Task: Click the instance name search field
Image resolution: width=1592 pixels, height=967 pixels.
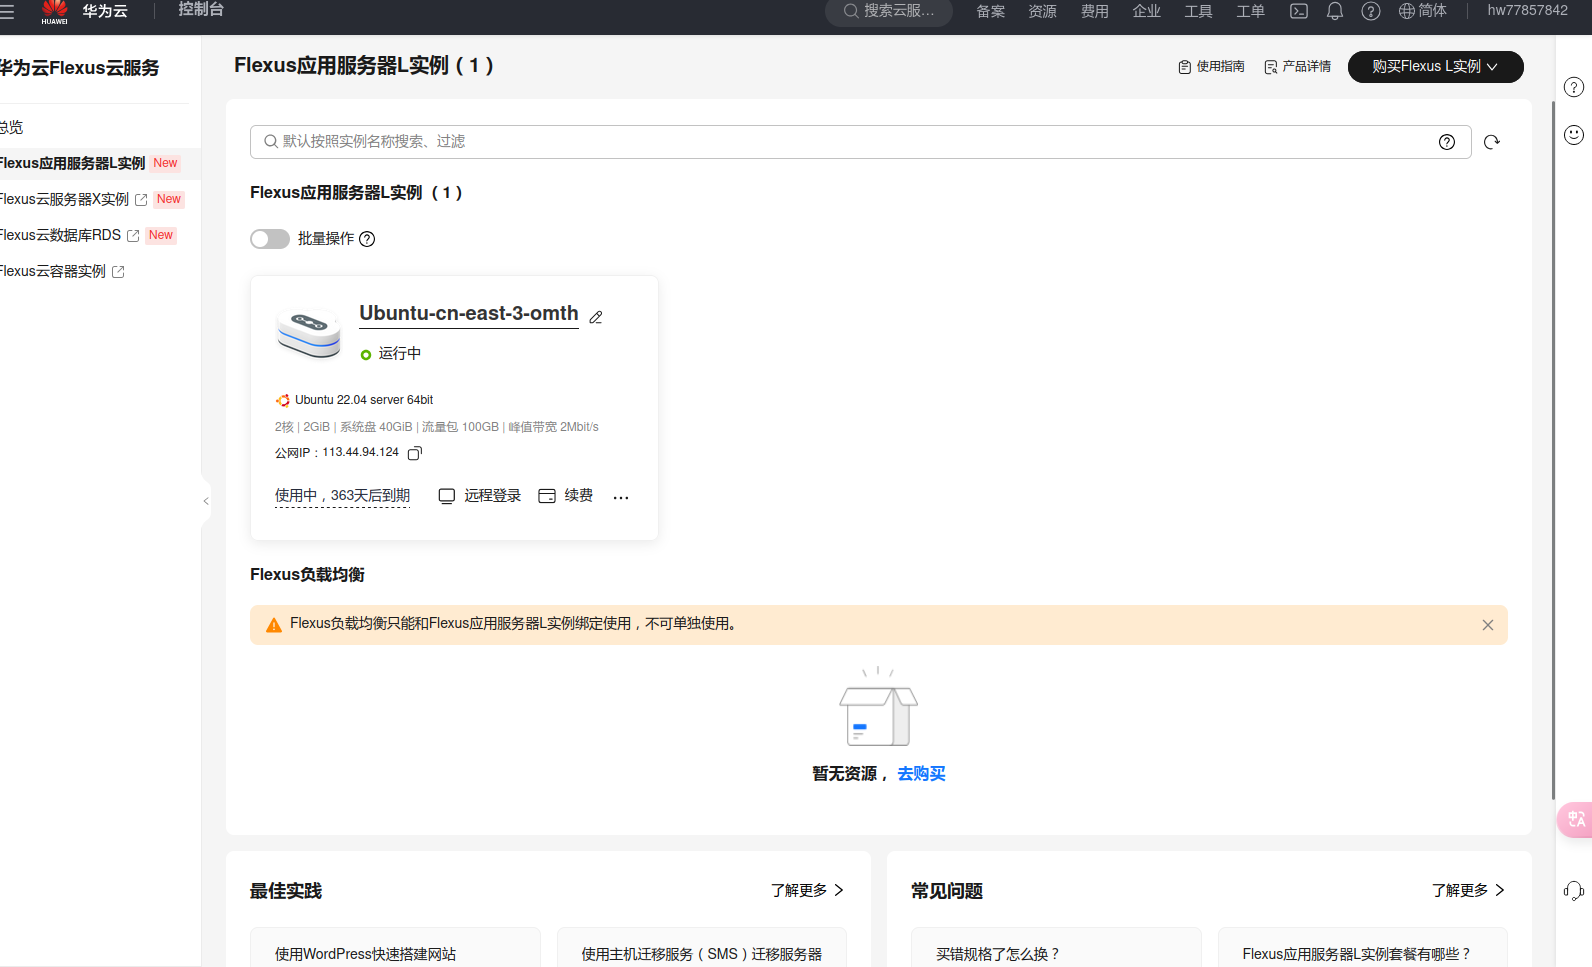Action: point(850,142)
